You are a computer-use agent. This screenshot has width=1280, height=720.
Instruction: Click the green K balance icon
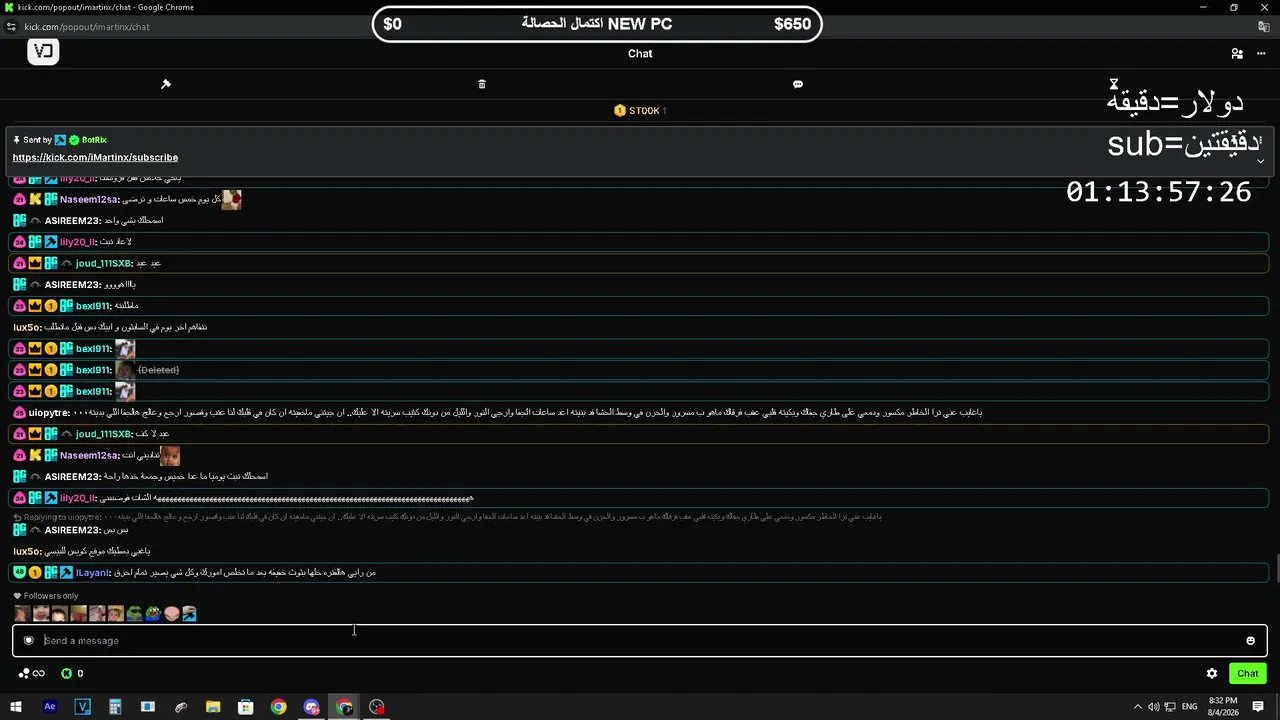tap(66, 674)
